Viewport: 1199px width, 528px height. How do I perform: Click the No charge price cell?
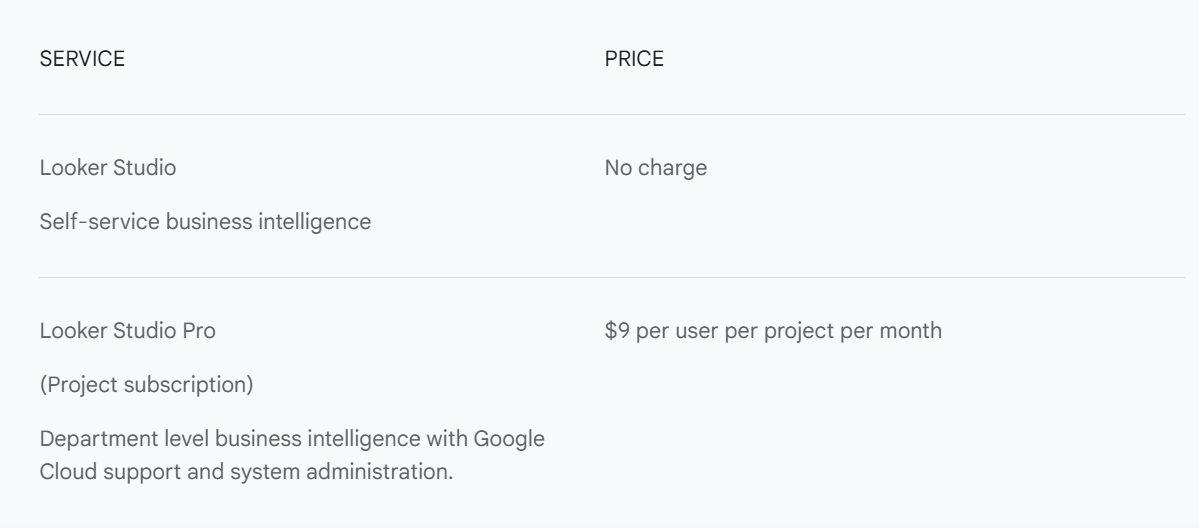(655, 168)
